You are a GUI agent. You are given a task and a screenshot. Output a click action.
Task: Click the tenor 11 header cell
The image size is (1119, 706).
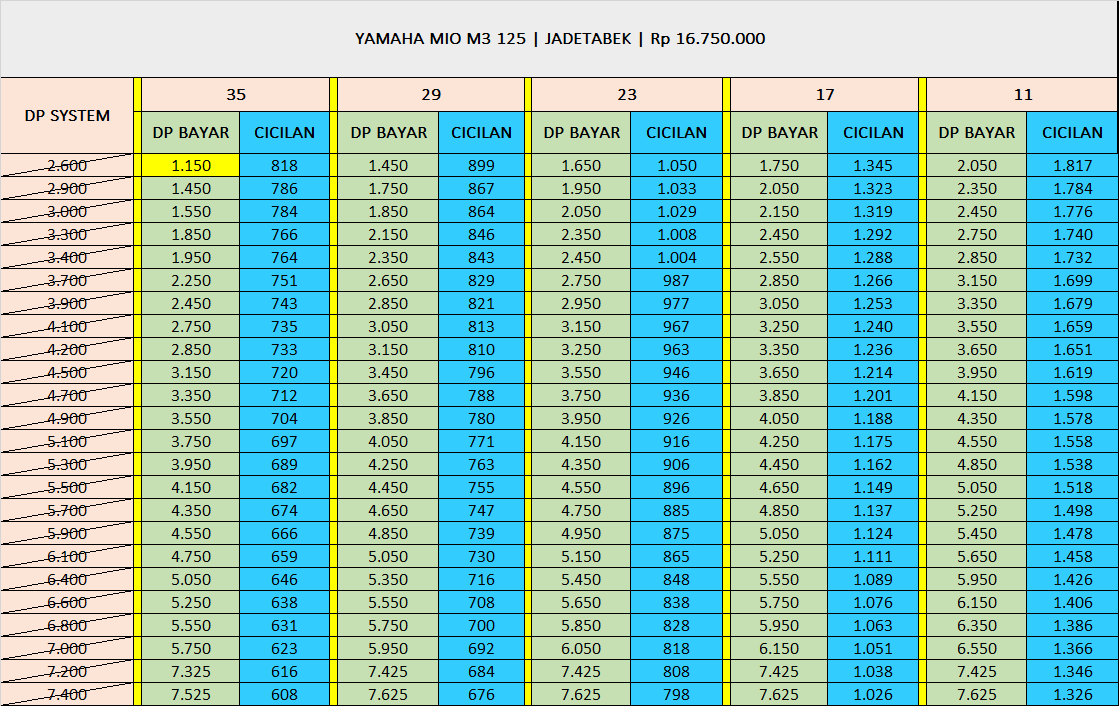(1023, 95)
